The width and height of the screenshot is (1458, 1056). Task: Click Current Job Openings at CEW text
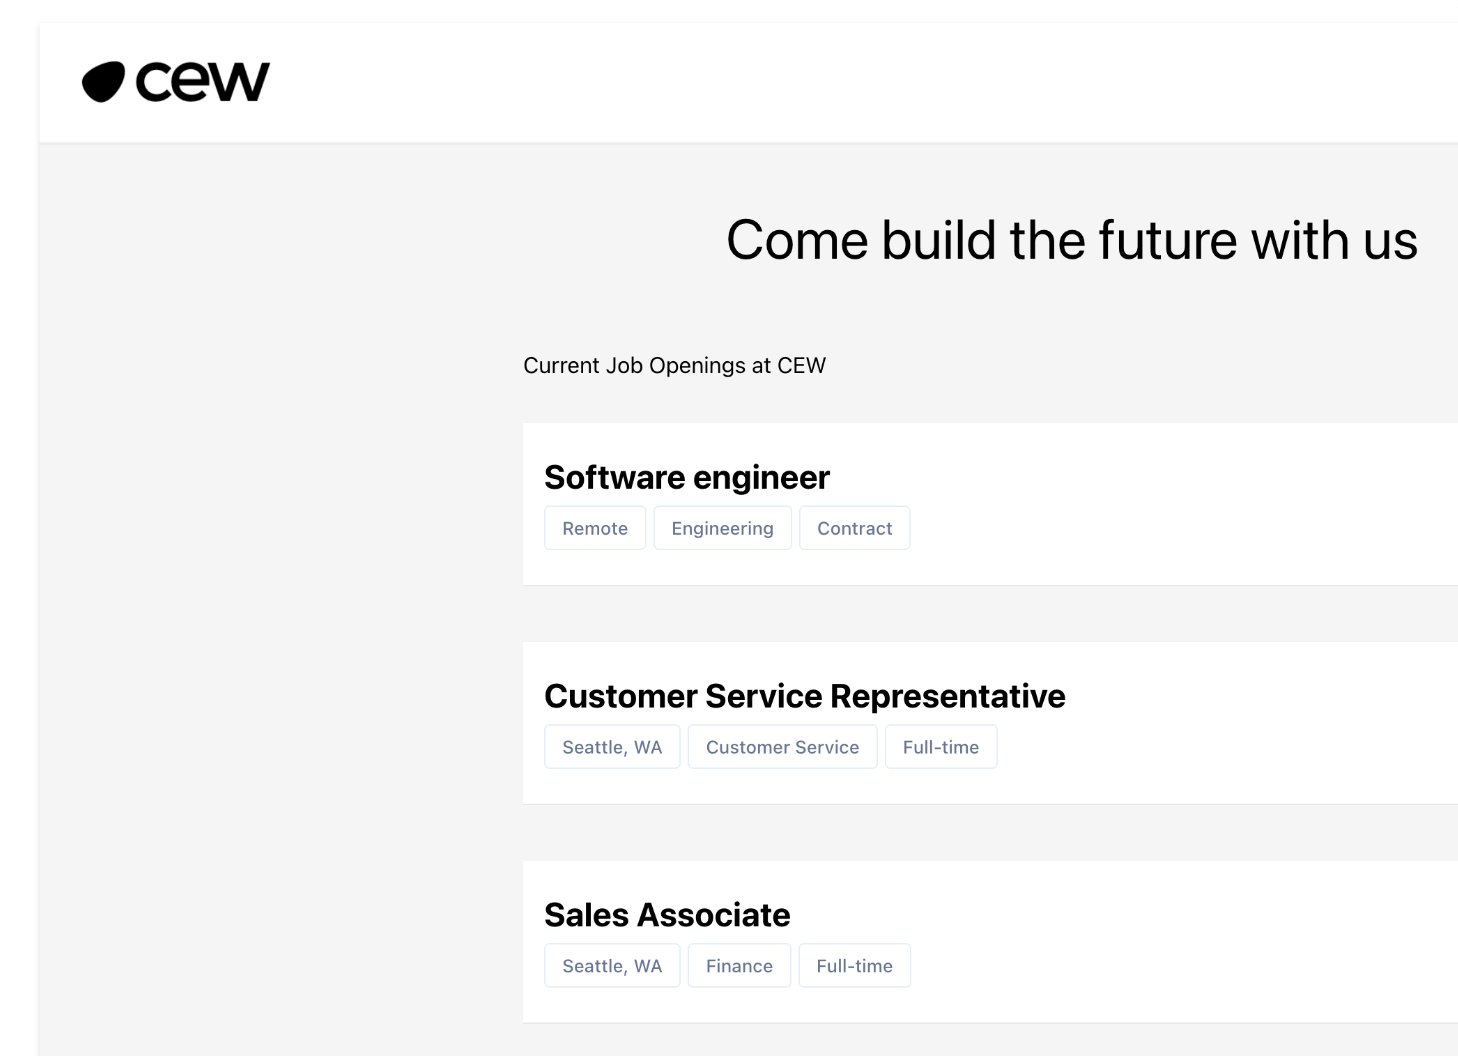pos(674,366)
